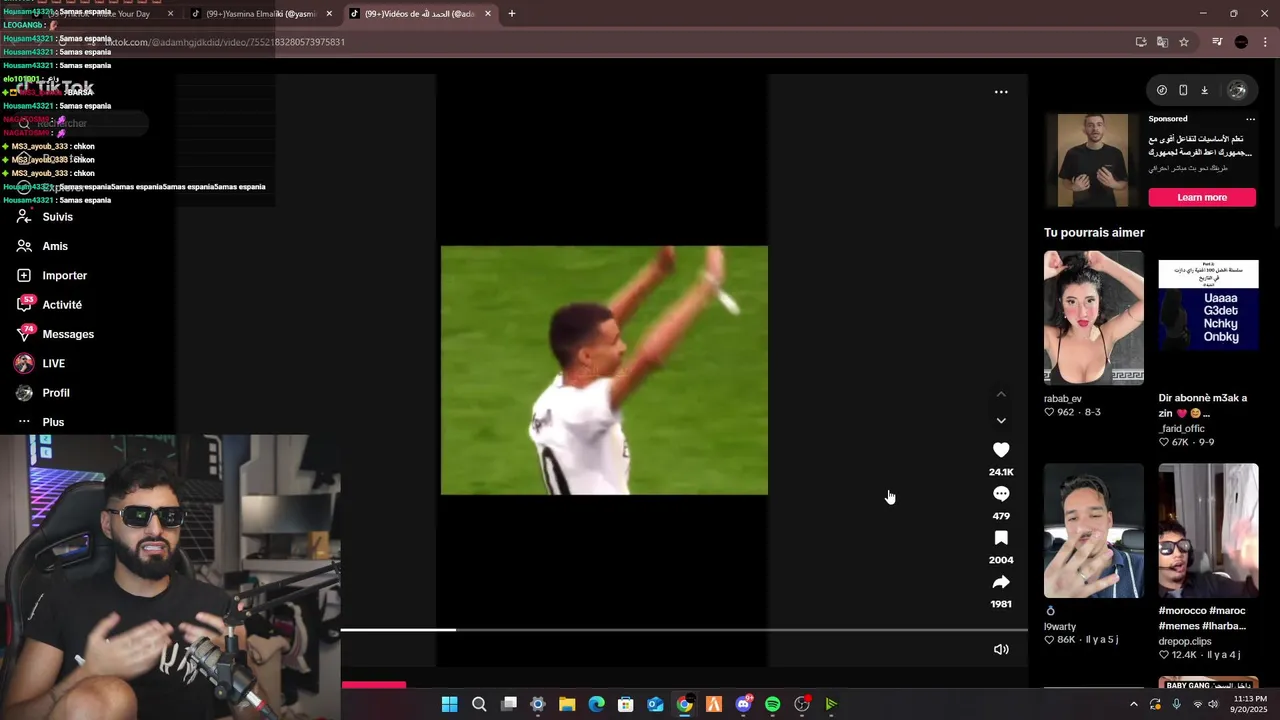Go to the next video chevron
The width and height of the screenshot is (1280, 720).
tap(1001, 421)
